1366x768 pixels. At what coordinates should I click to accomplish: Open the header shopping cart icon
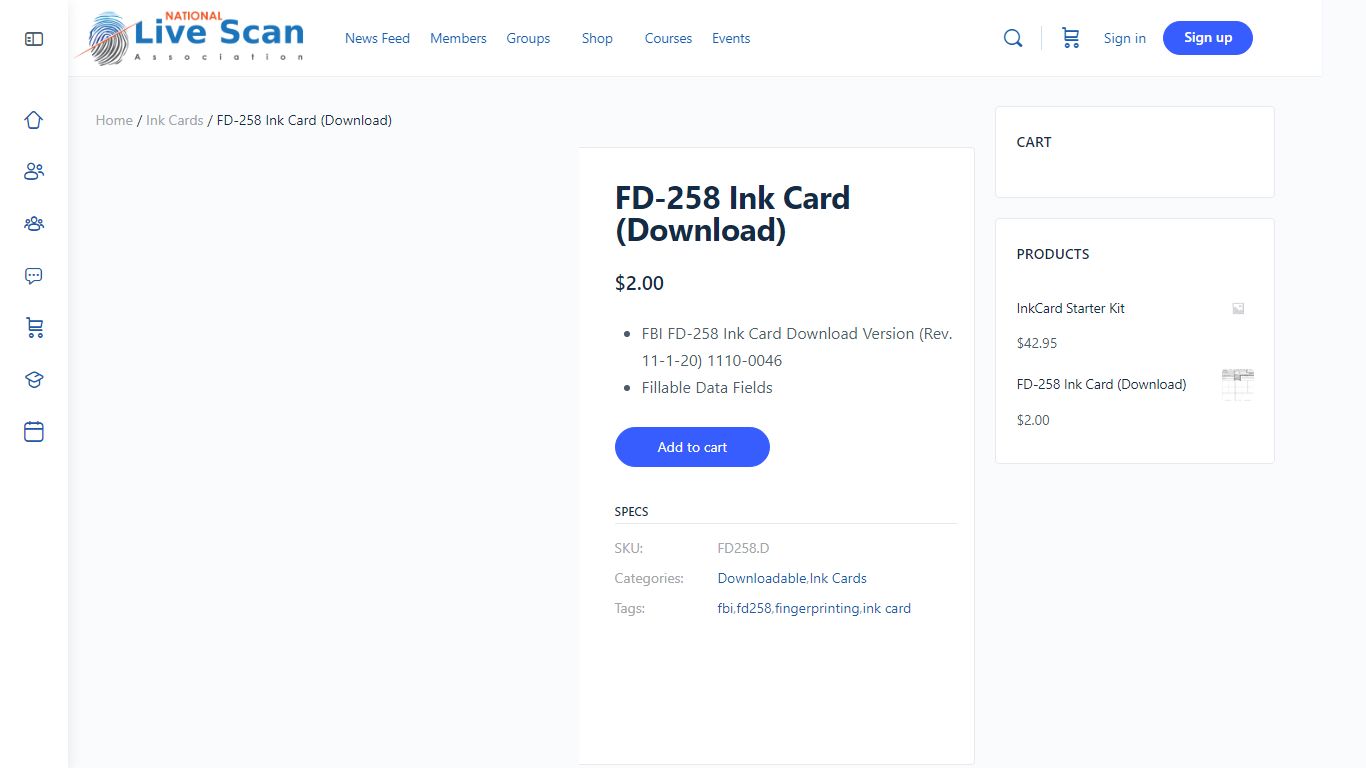coord(1070,38)
